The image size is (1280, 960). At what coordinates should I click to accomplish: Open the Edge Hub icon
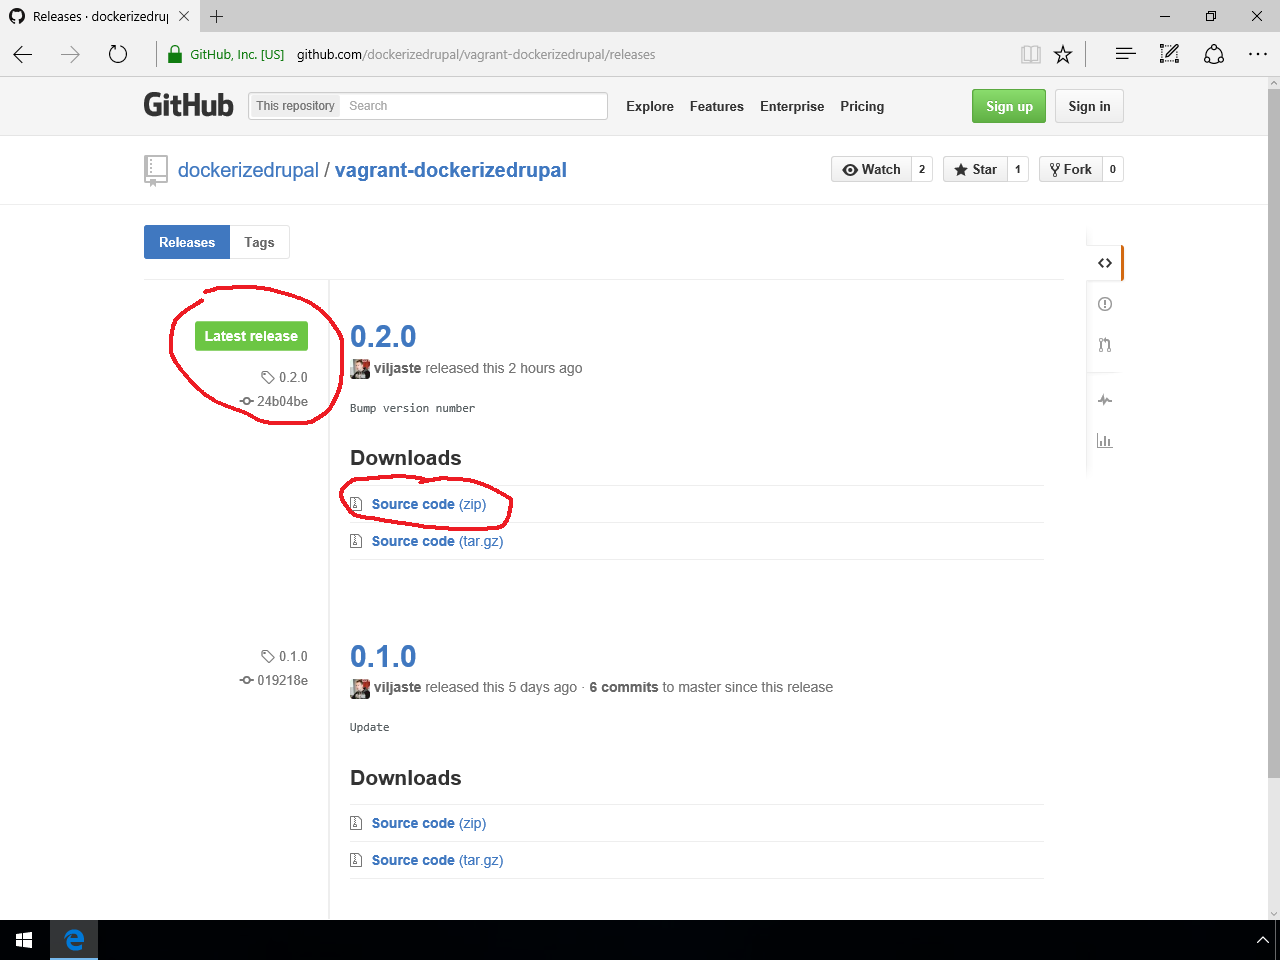click(x=1125, y=54)
